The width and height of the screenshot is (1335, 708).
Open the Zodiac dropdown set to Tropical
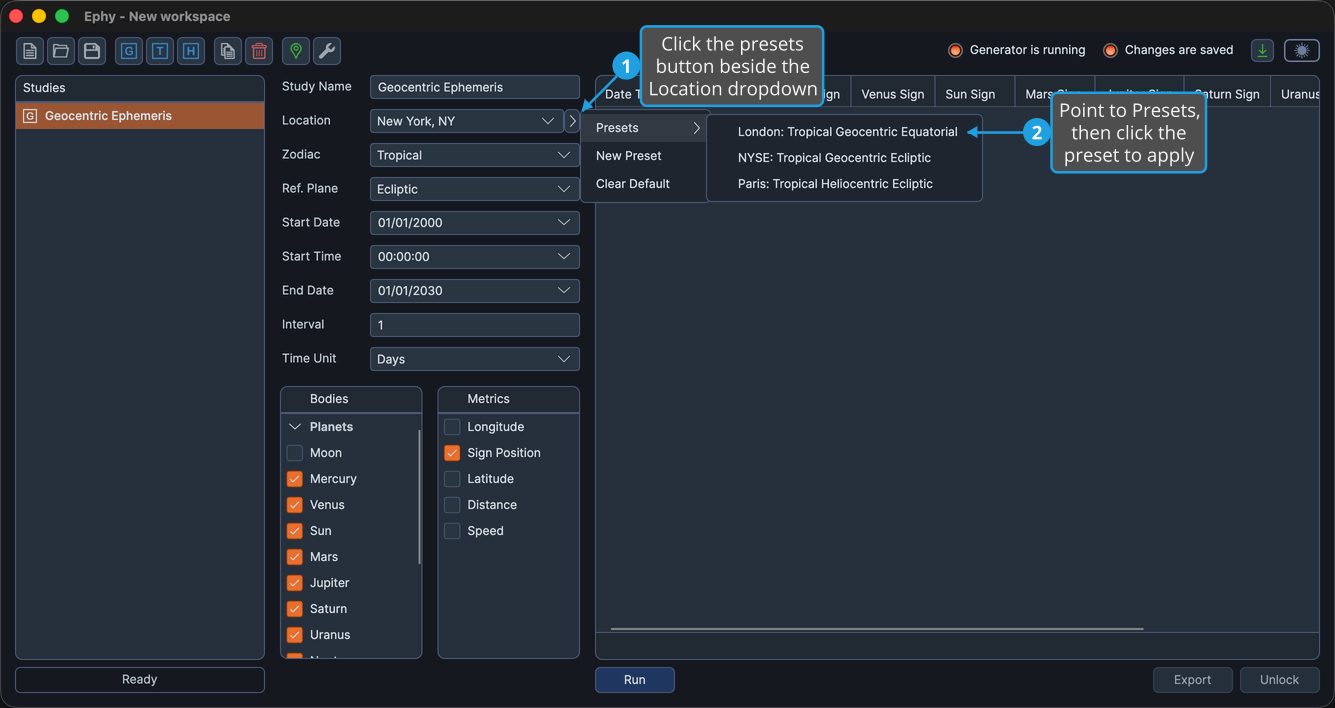pyautogui.click(x=474, y=155)
